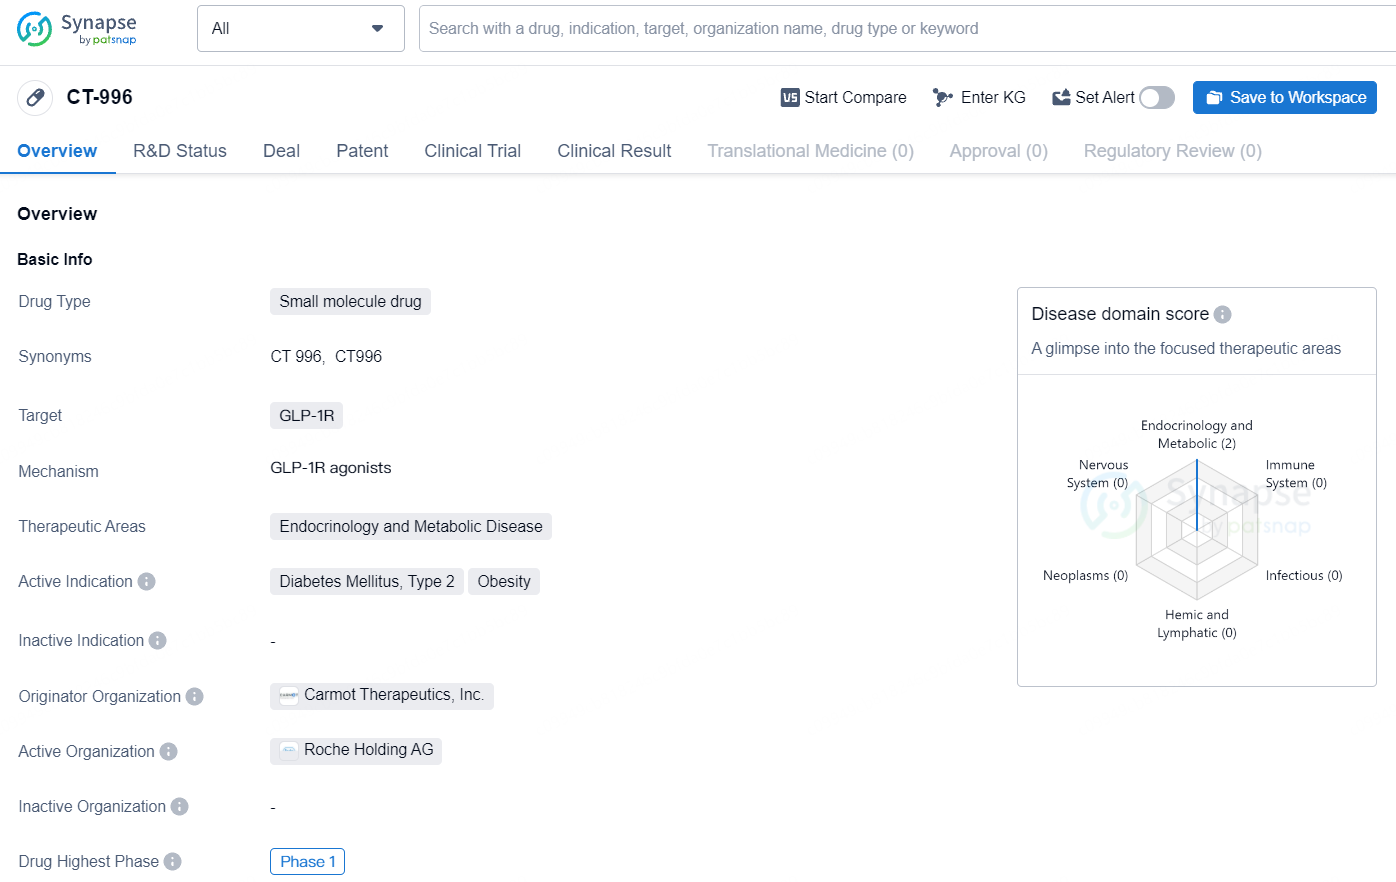The width and height of the screenshot is (1396, 882).
Task: Open the R&D Status tab
Action: [x=180, y=151]
